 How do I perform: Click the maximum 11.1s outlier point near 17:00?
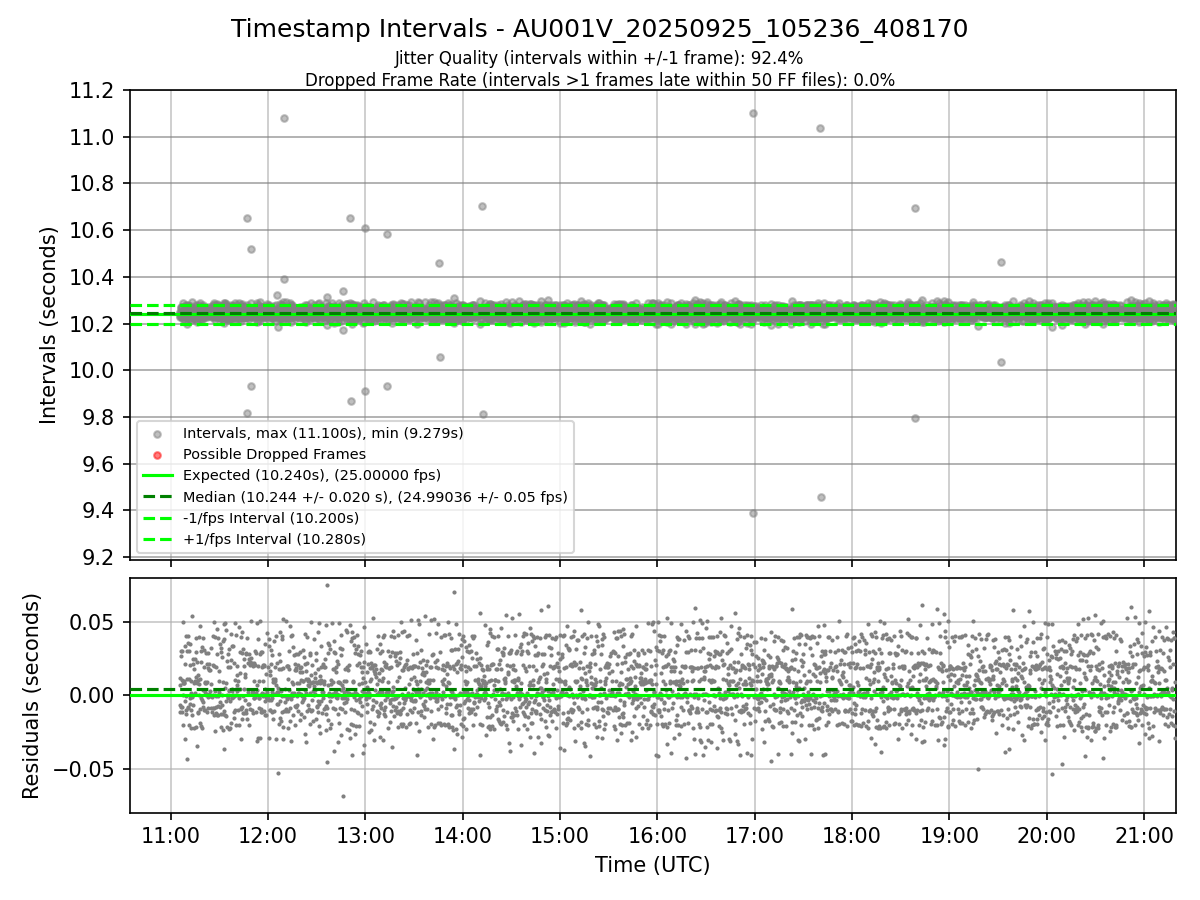click(753, 113)
